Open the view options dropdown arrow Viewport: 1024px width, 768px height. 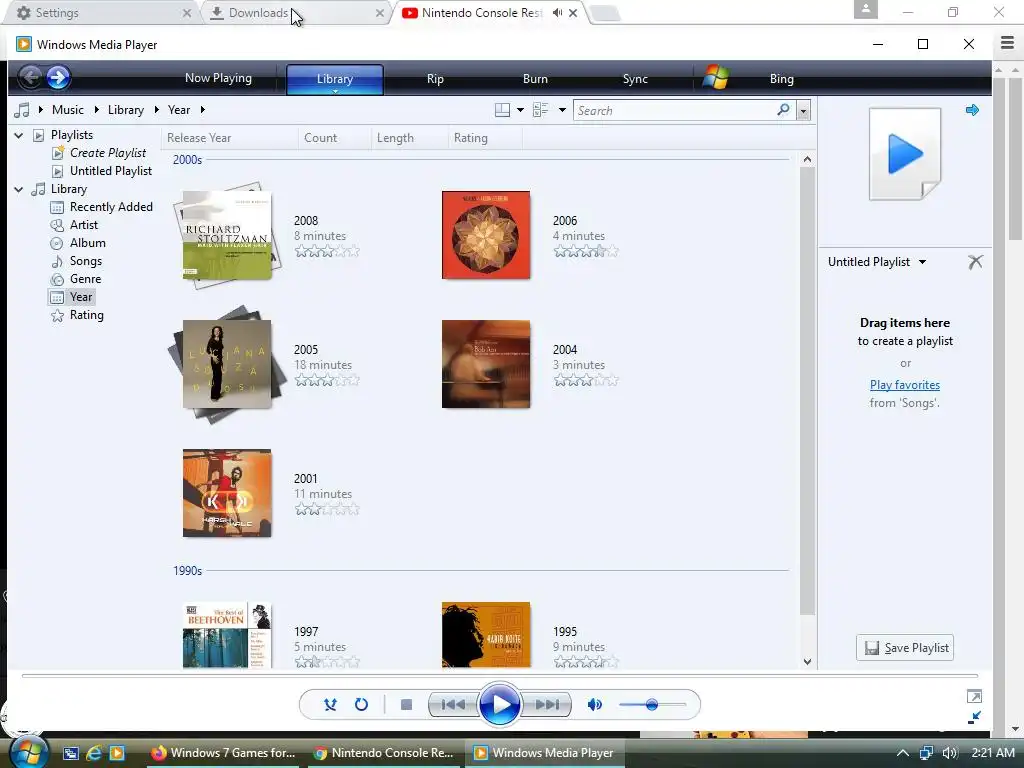point(562,110)
